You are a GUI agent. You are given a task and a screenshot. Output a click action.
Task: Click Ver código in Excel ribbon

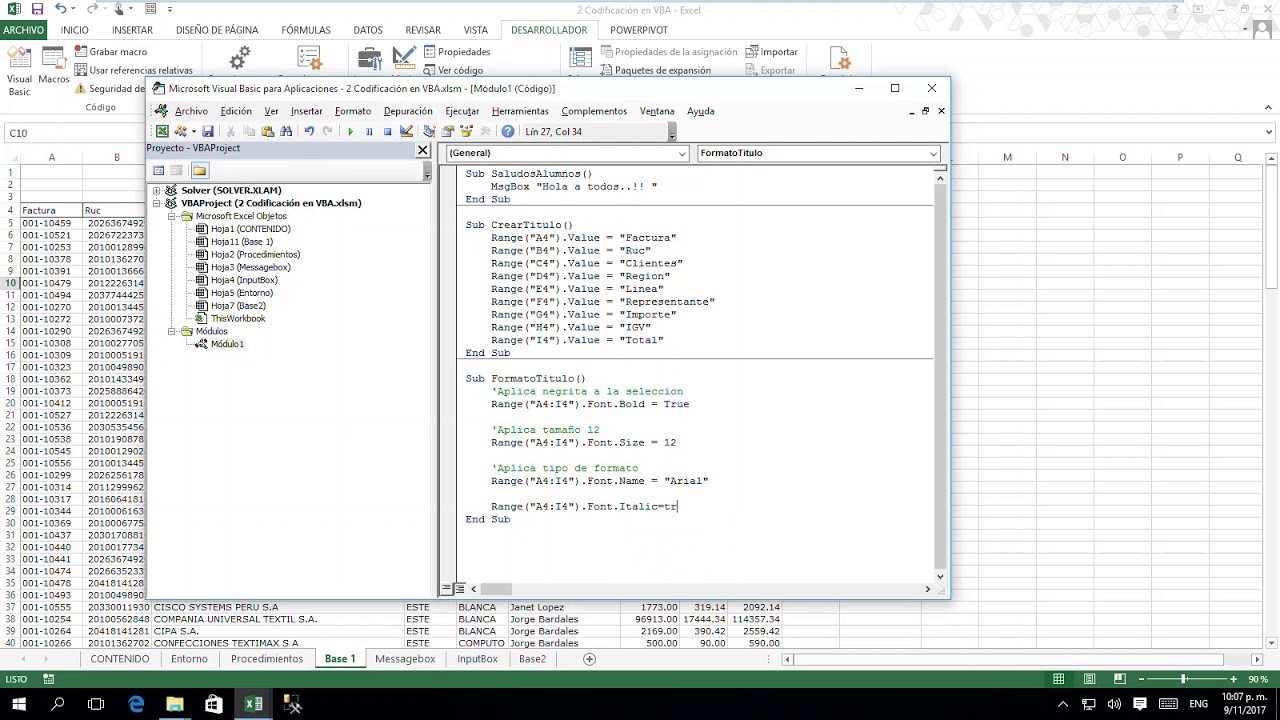coord(453,70)
